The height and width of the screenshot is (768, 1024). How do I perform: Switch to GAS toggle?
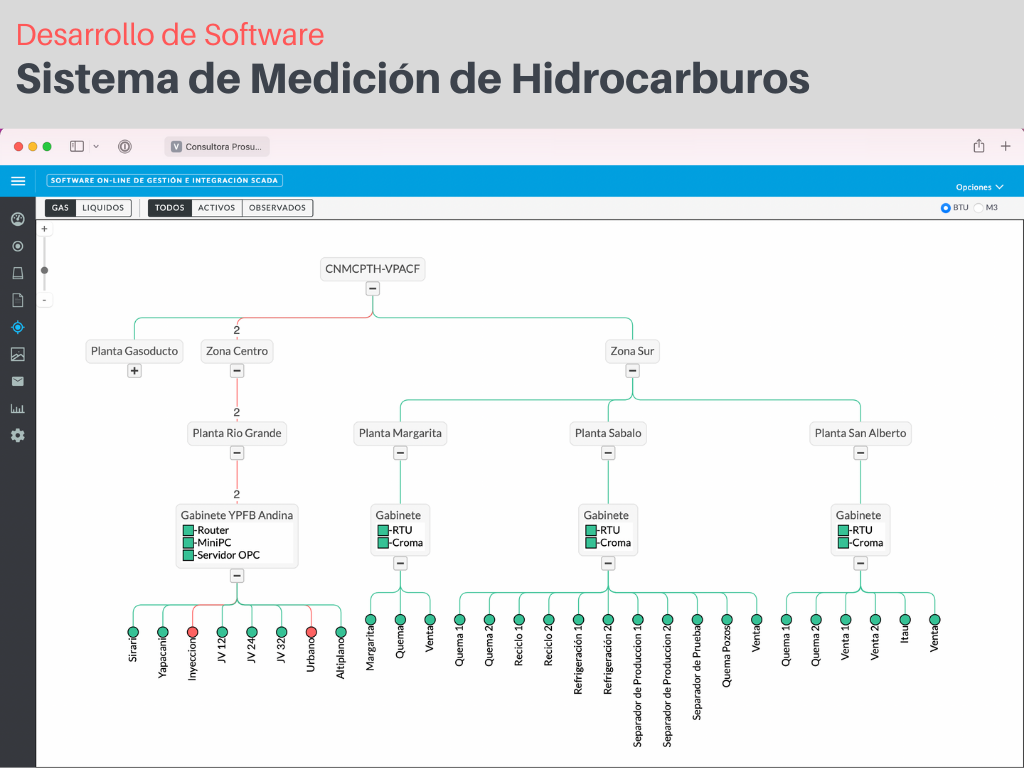point(60,208)
